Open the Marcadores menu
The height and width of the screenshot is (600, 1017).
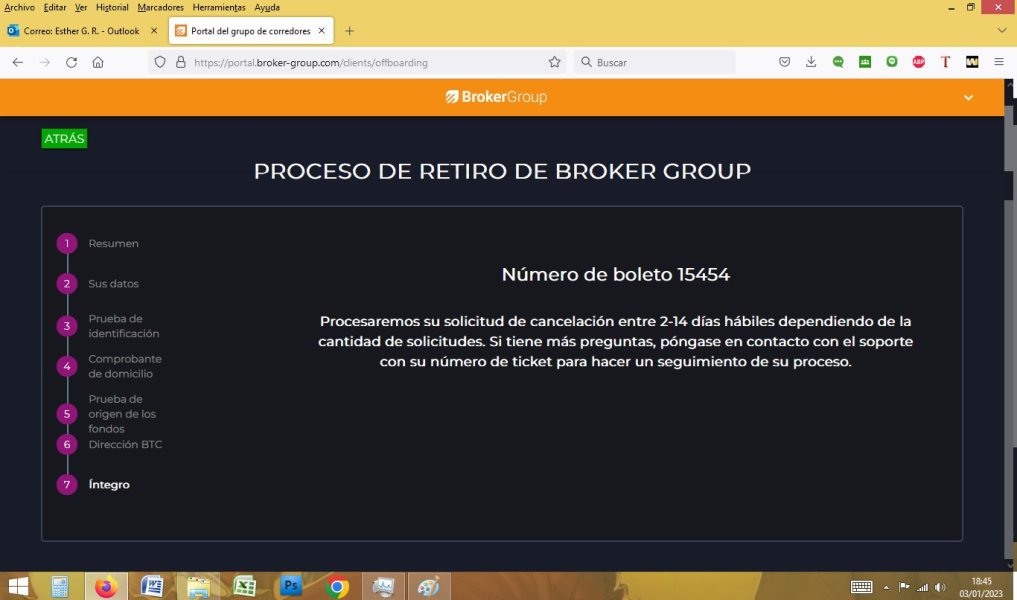coord(160,7)
